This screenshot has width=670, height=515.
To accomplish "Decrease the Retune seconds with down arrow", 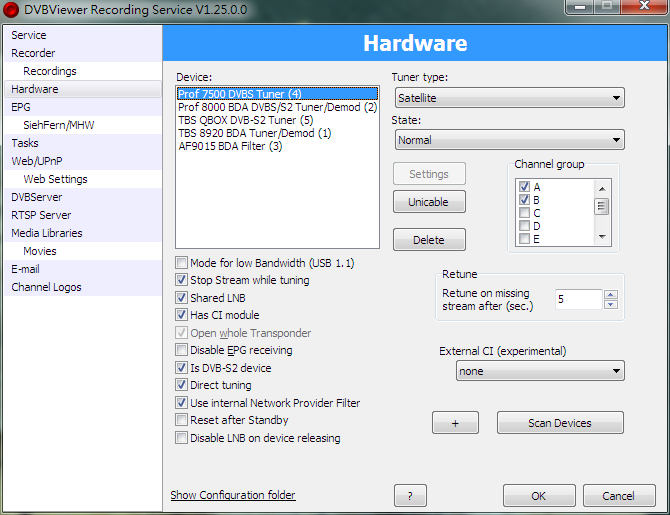I will point(611,304).
